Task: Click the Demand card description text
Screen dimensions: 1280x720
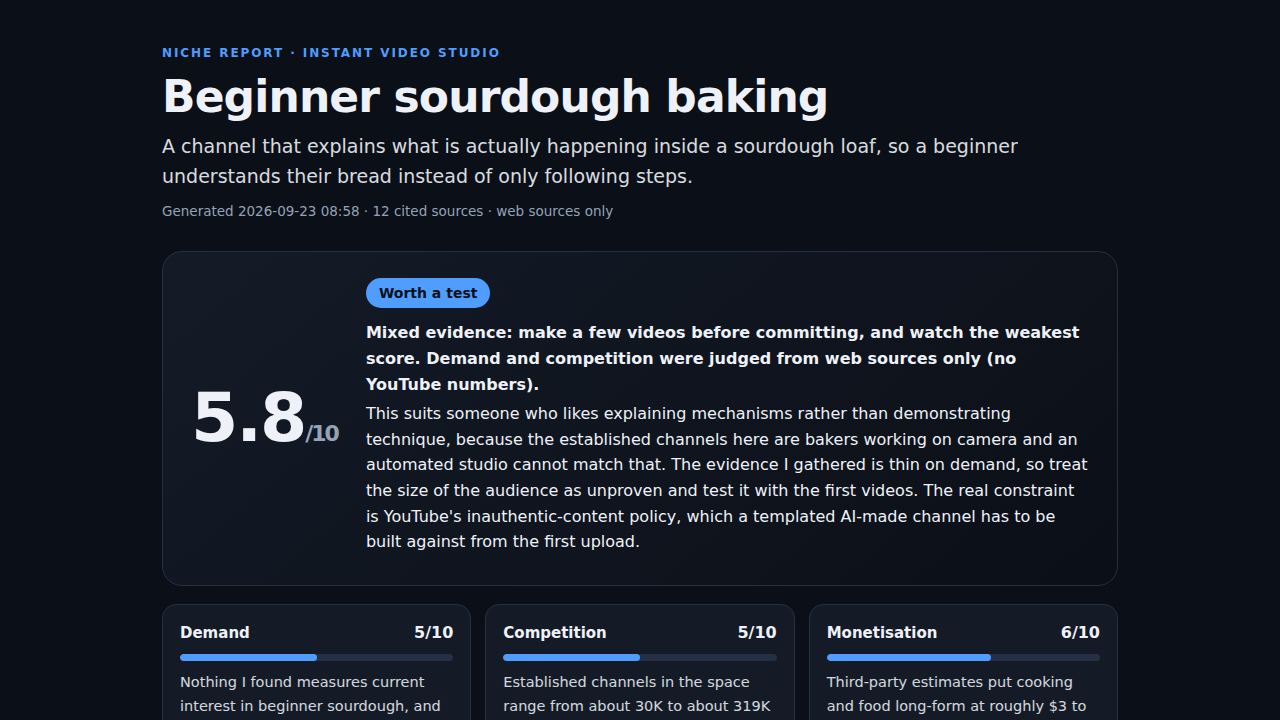Action: point(316,697)
